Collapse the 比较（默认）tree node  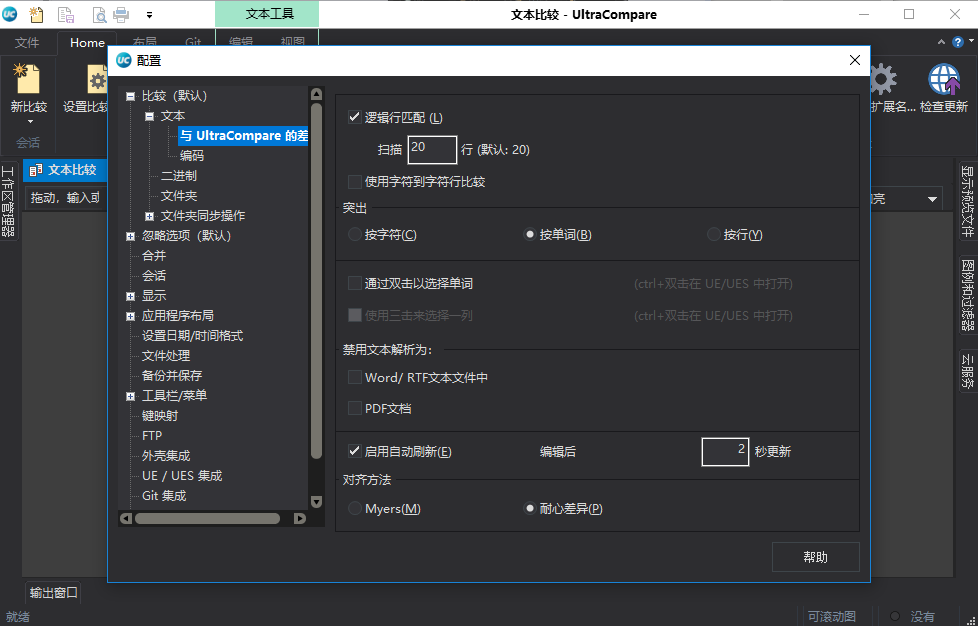click(129, 96)
